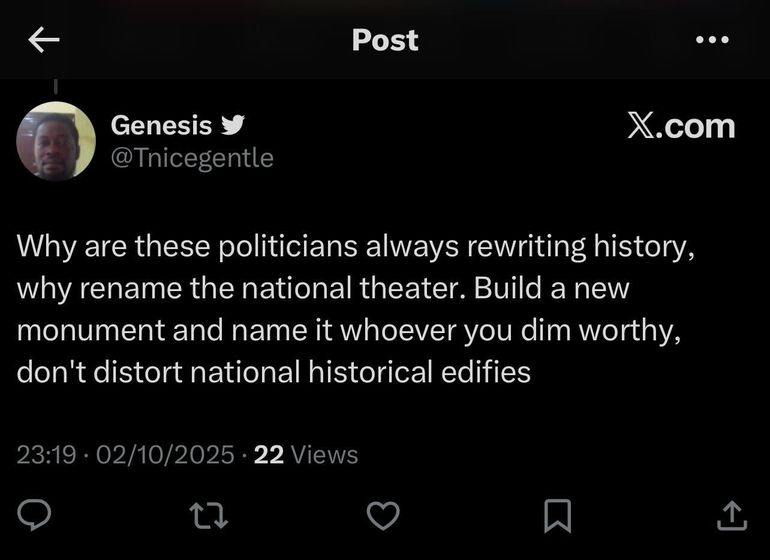This screenshot has height=560, width=770.
Task: Open Genesis's profile picture
Action: pyautogui.click(x=56, y=141)
